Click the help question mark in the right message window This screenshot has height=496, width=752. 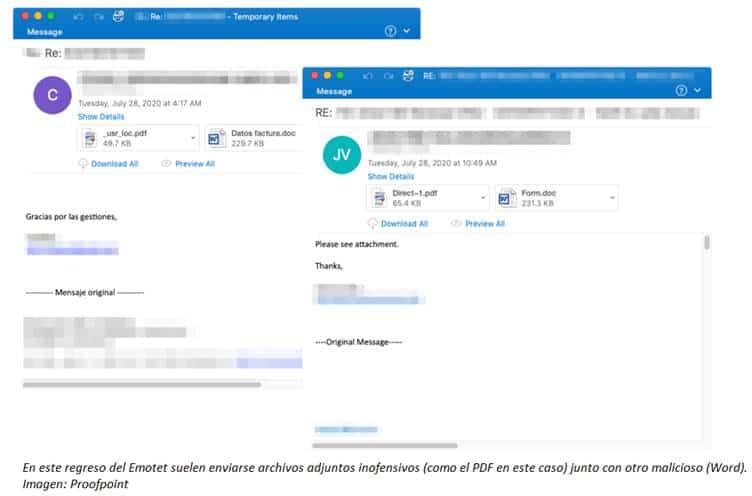pyautogui.click(x=682, y=90)
